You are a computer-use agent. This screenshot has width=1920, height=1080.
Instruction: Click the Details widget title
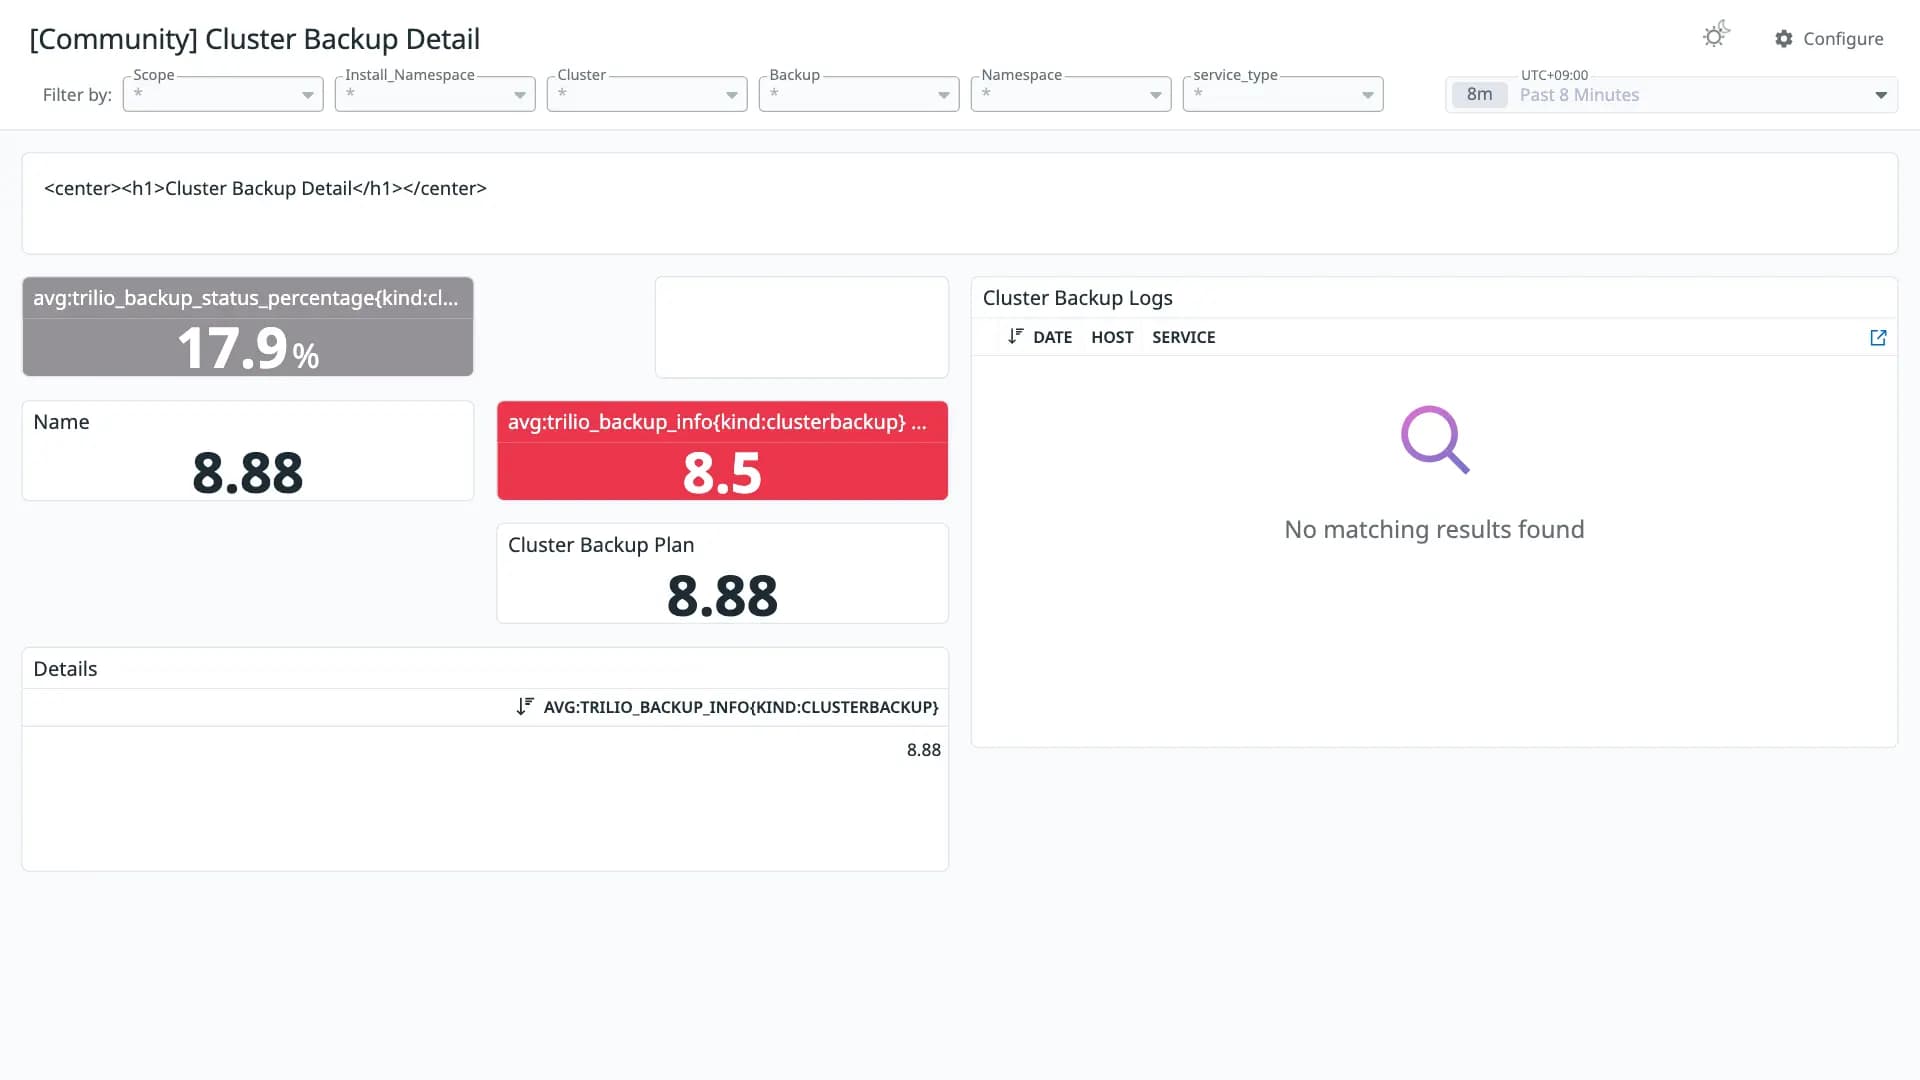(65, 669)
